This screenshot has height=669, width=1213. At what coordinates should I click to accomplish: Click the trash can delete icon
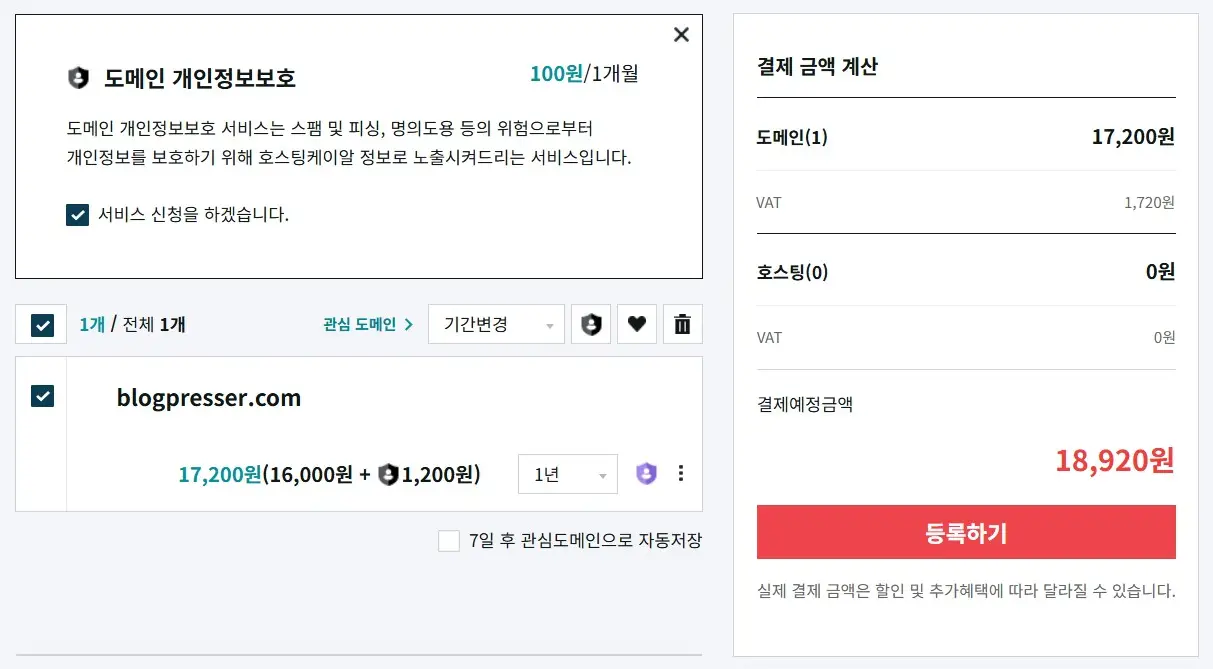point(682,324)
